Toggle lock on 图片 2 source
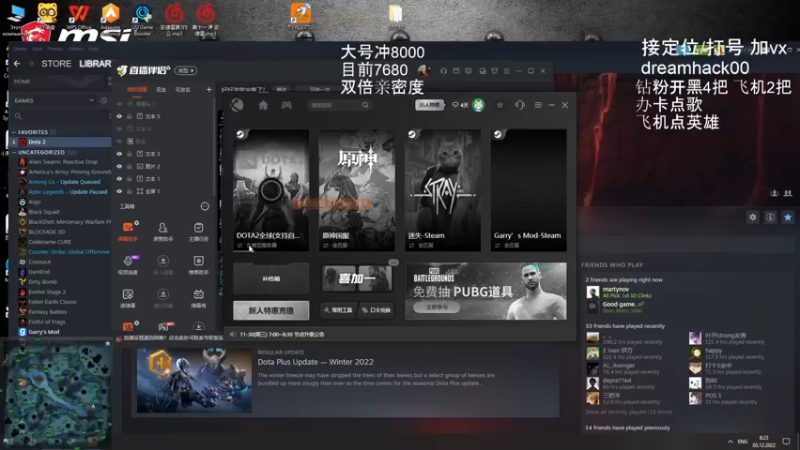The width and height of the screenshot is (800, 450). click(130, 166)
